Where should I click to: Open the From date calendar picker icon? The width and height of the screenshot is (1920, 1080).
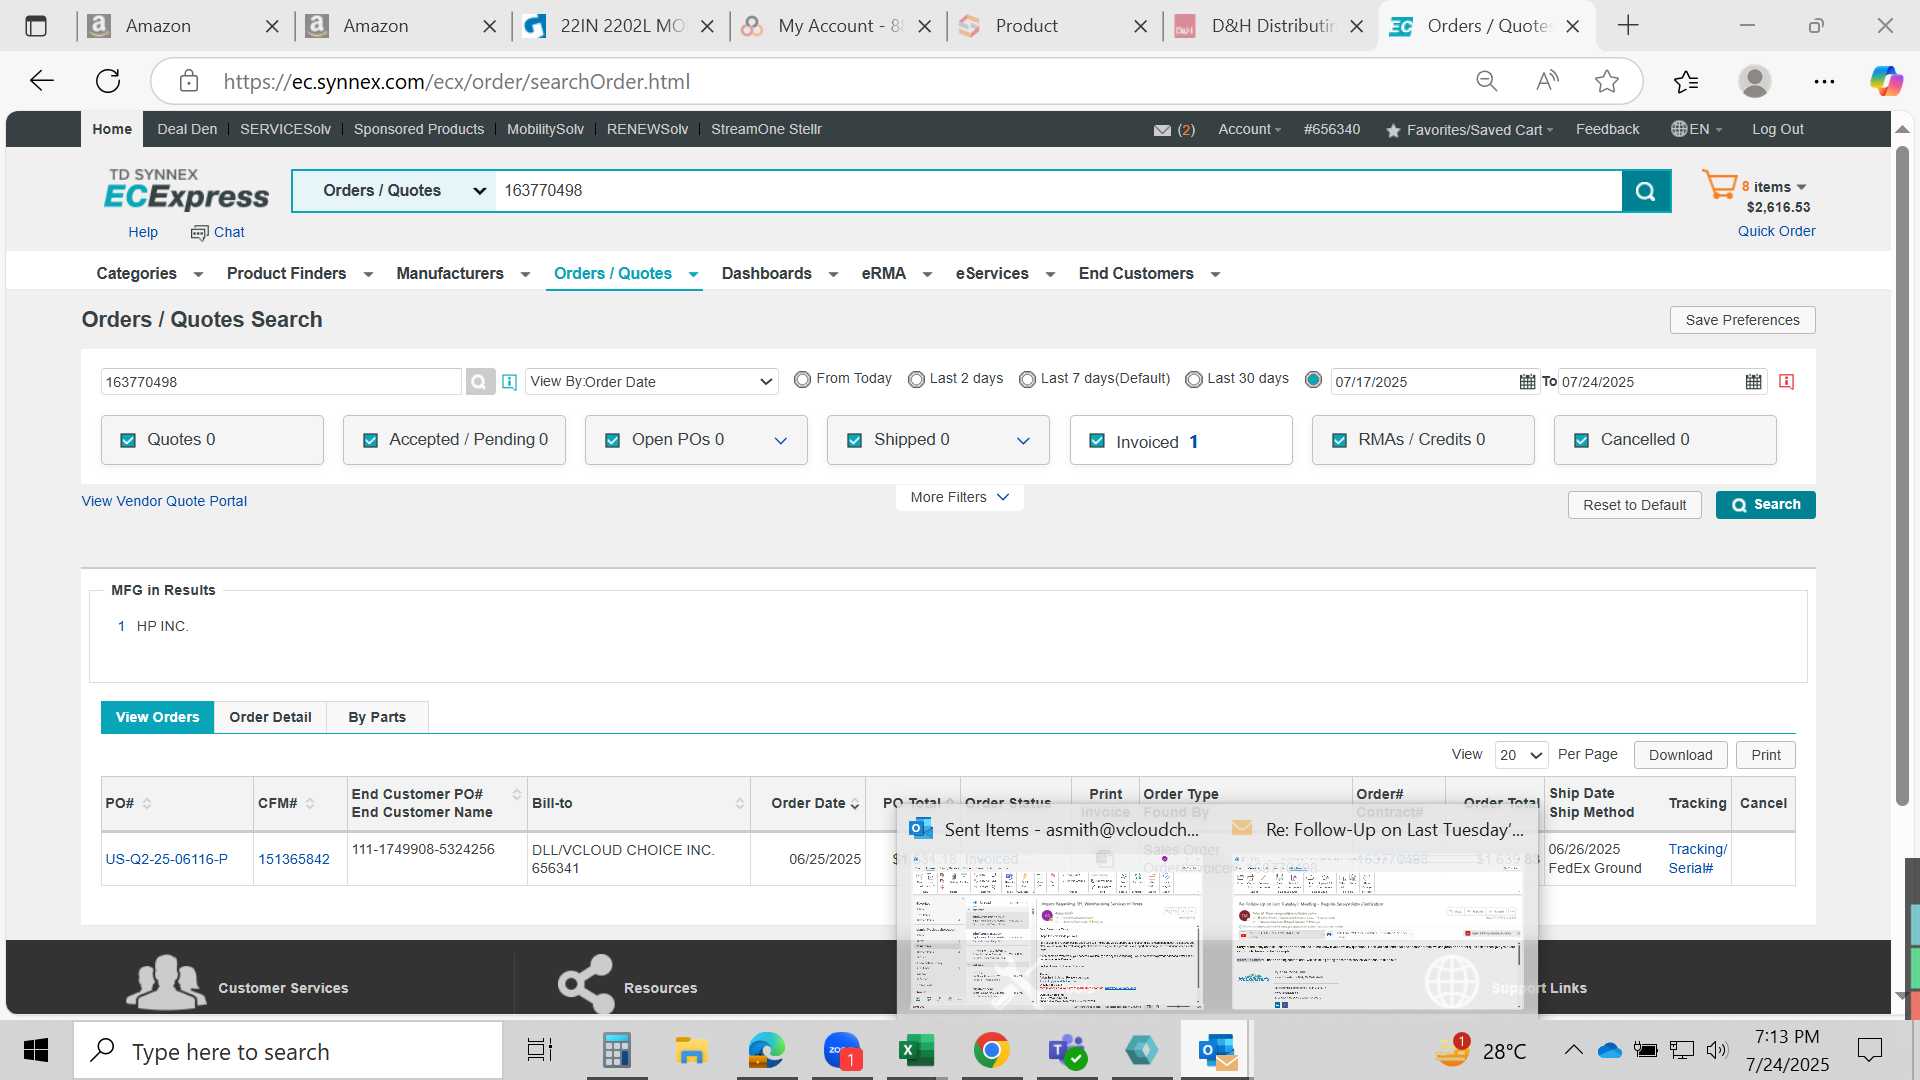point(1527,382)
